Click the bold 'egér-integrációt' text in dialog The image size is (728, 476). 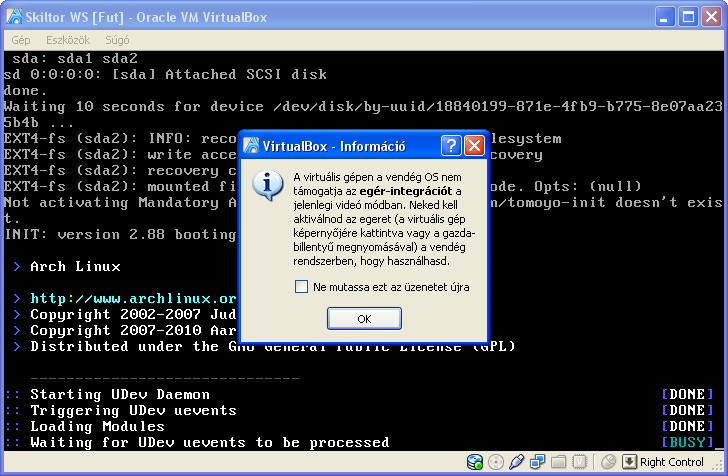pos(405,191)
